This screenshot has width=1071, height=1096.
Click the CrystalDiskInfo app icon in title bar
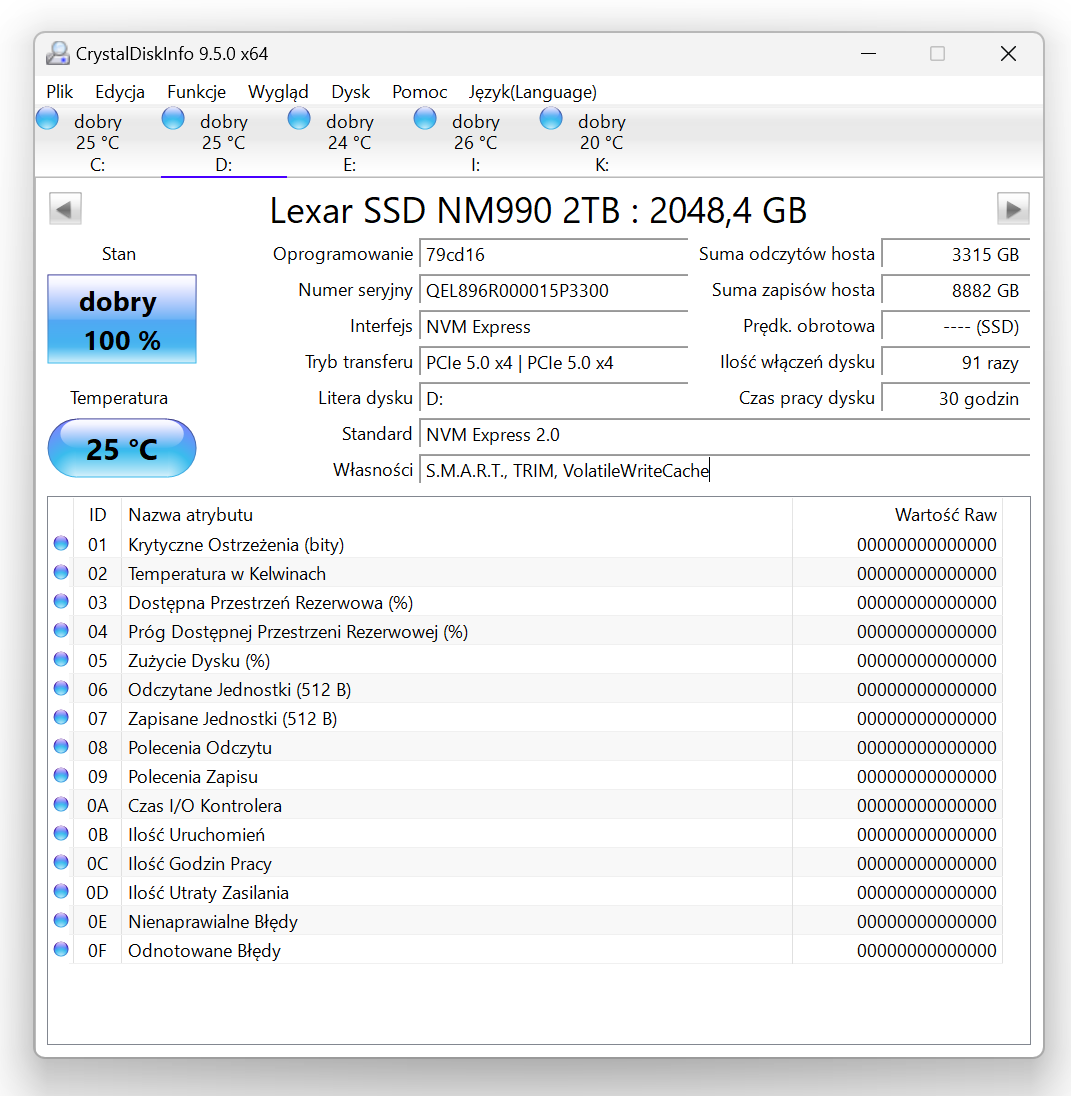pyautogui.click(x=58, y=54)
